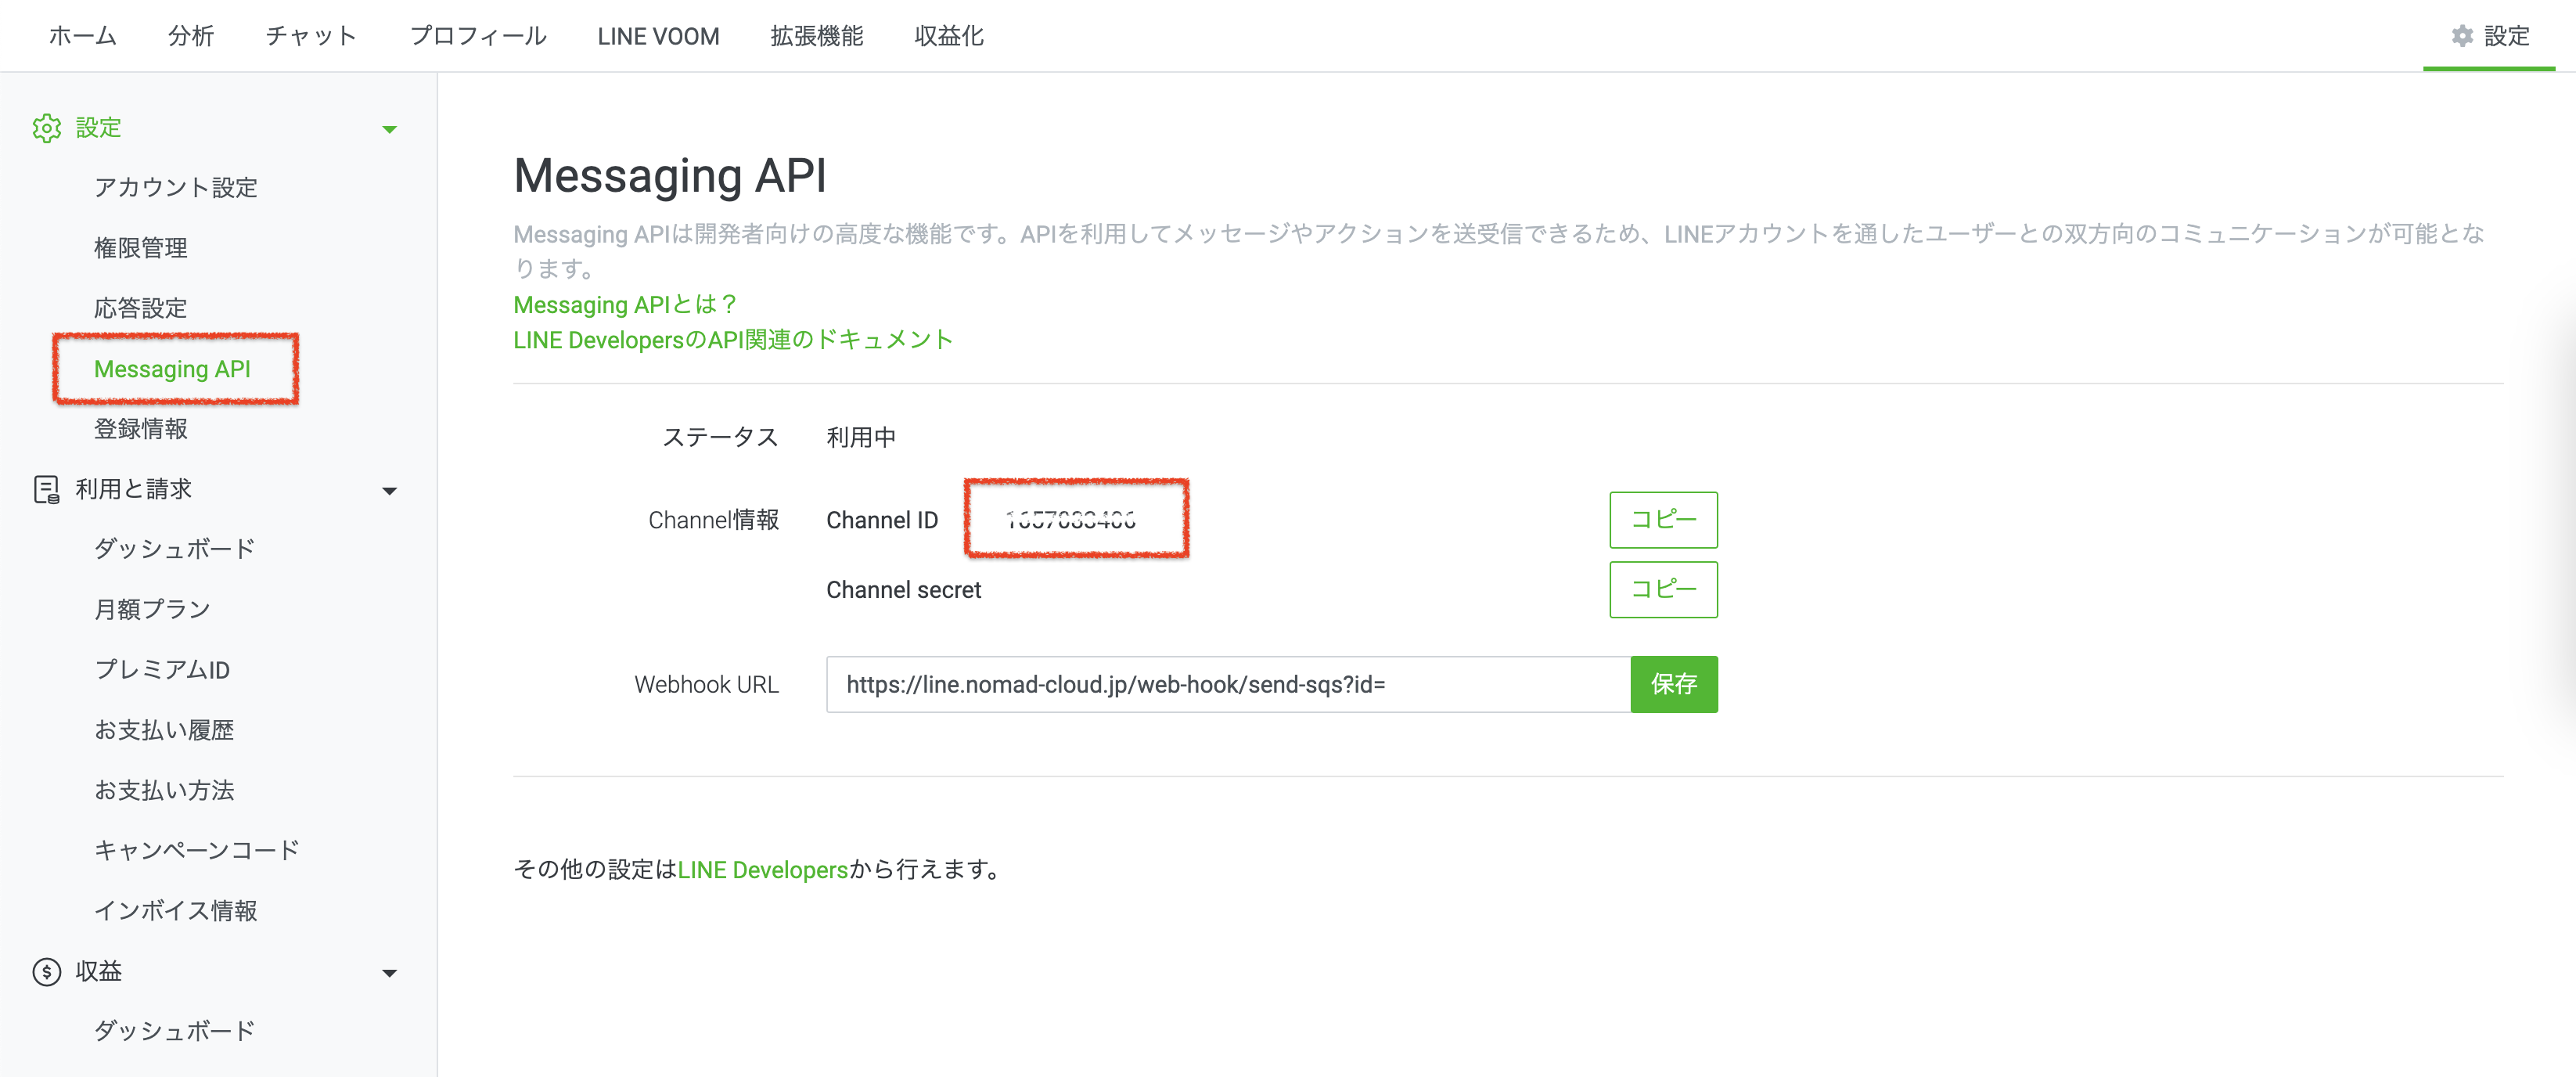Open 月額プラン in the sidebar
2576x1077 pixels.
pyautogui.click(x=152, y=609)
